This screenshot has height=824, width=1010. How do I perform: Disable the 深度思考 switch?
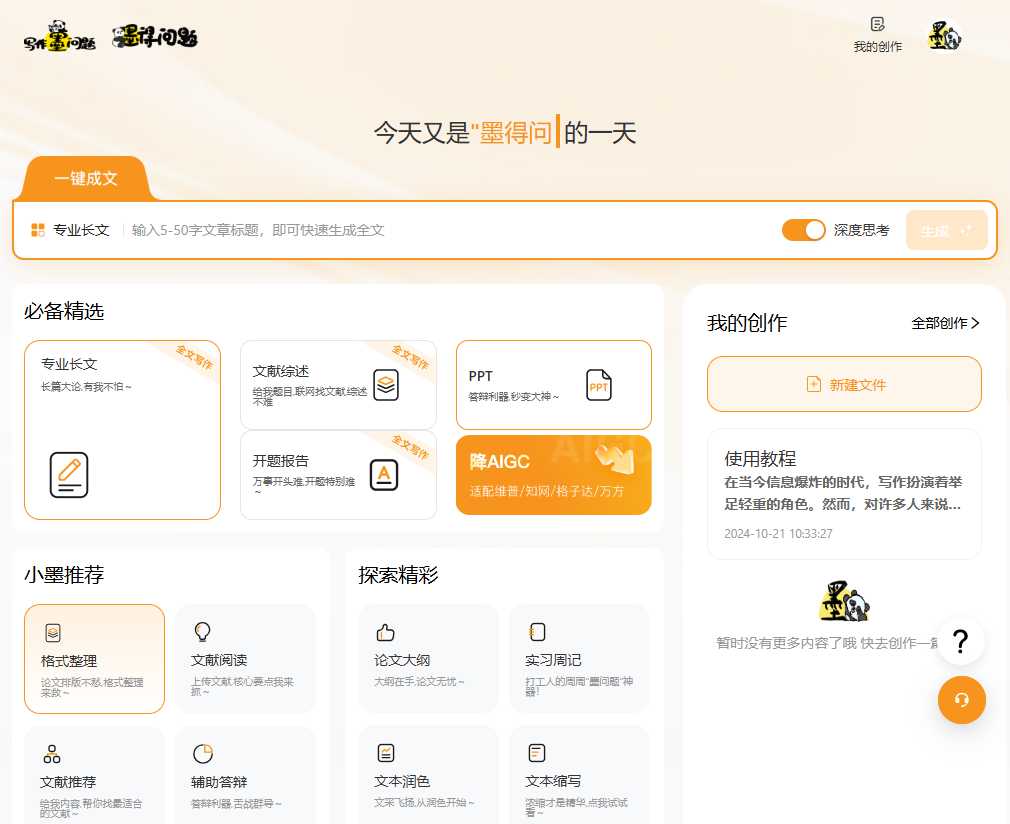tap(803, 230)
